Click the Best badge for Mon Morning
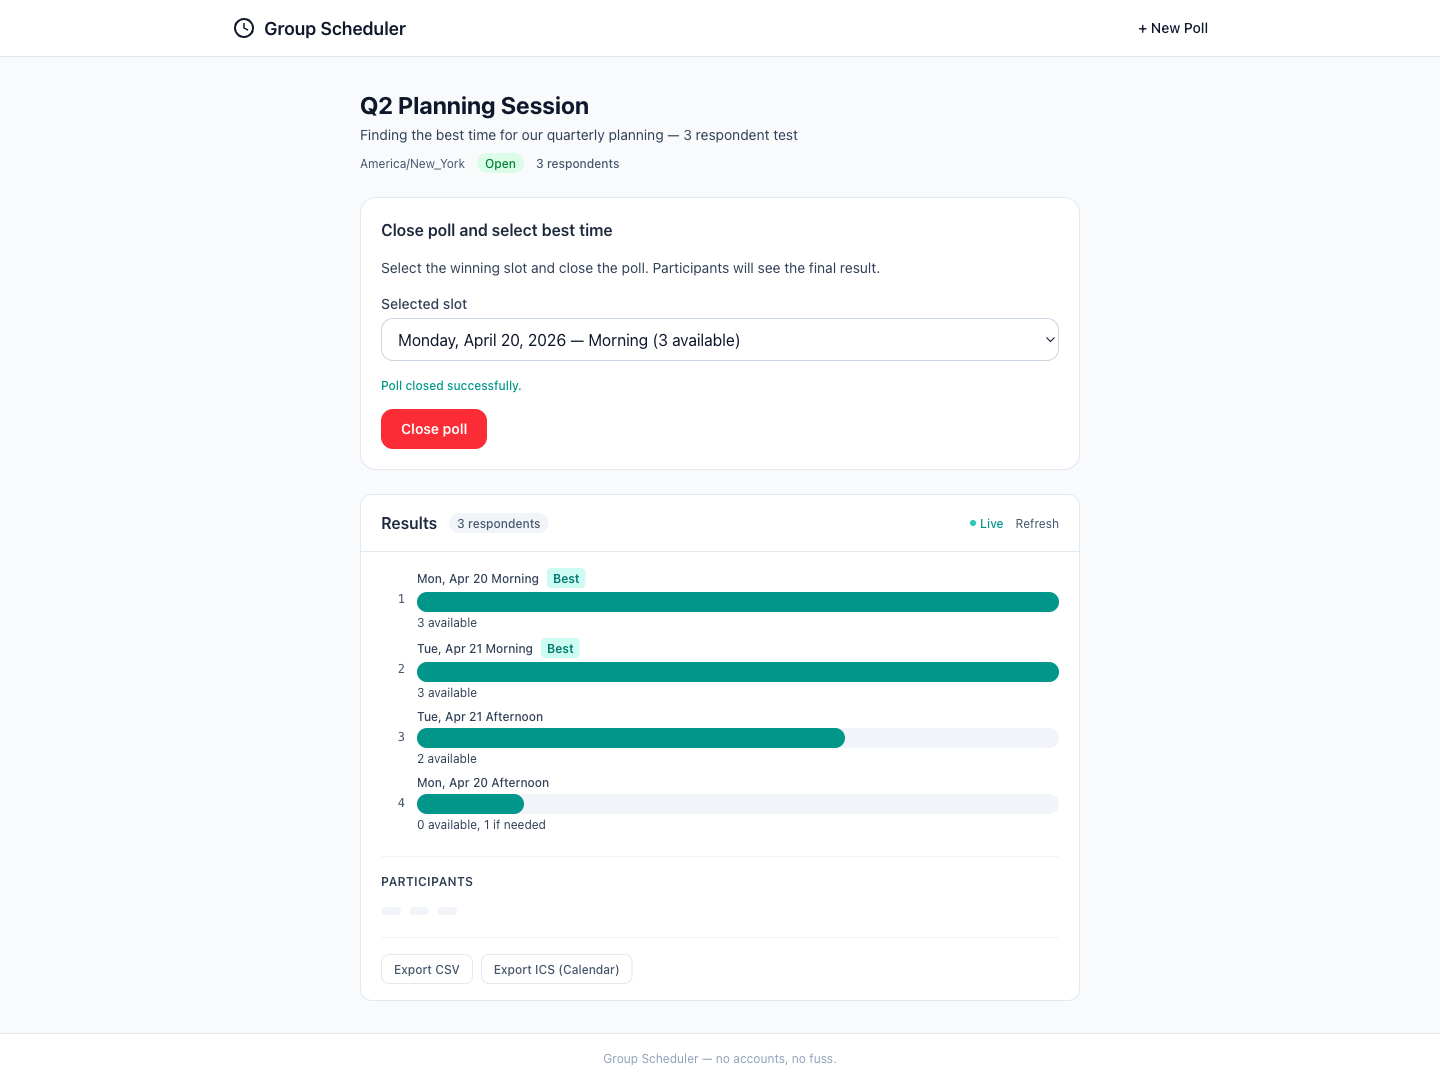1440x1082 pixels. tap(566, 579)
